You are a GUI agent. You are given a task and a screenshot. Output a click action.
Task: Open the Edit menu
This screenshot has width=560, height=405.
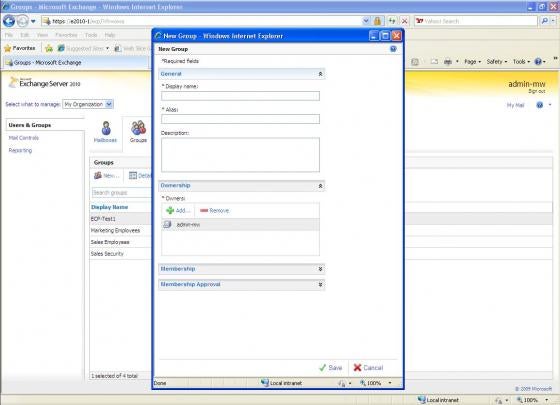(x=25, y=35)
